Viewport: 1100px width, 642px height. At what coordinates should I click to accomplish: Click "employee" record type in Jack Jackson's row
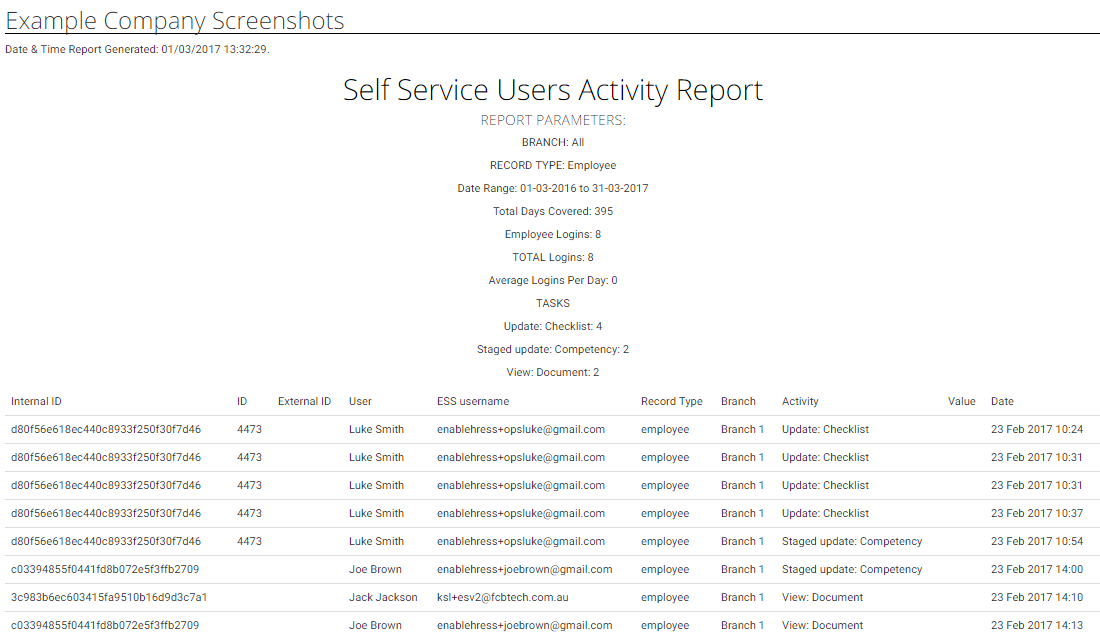(x=665, y=598)
